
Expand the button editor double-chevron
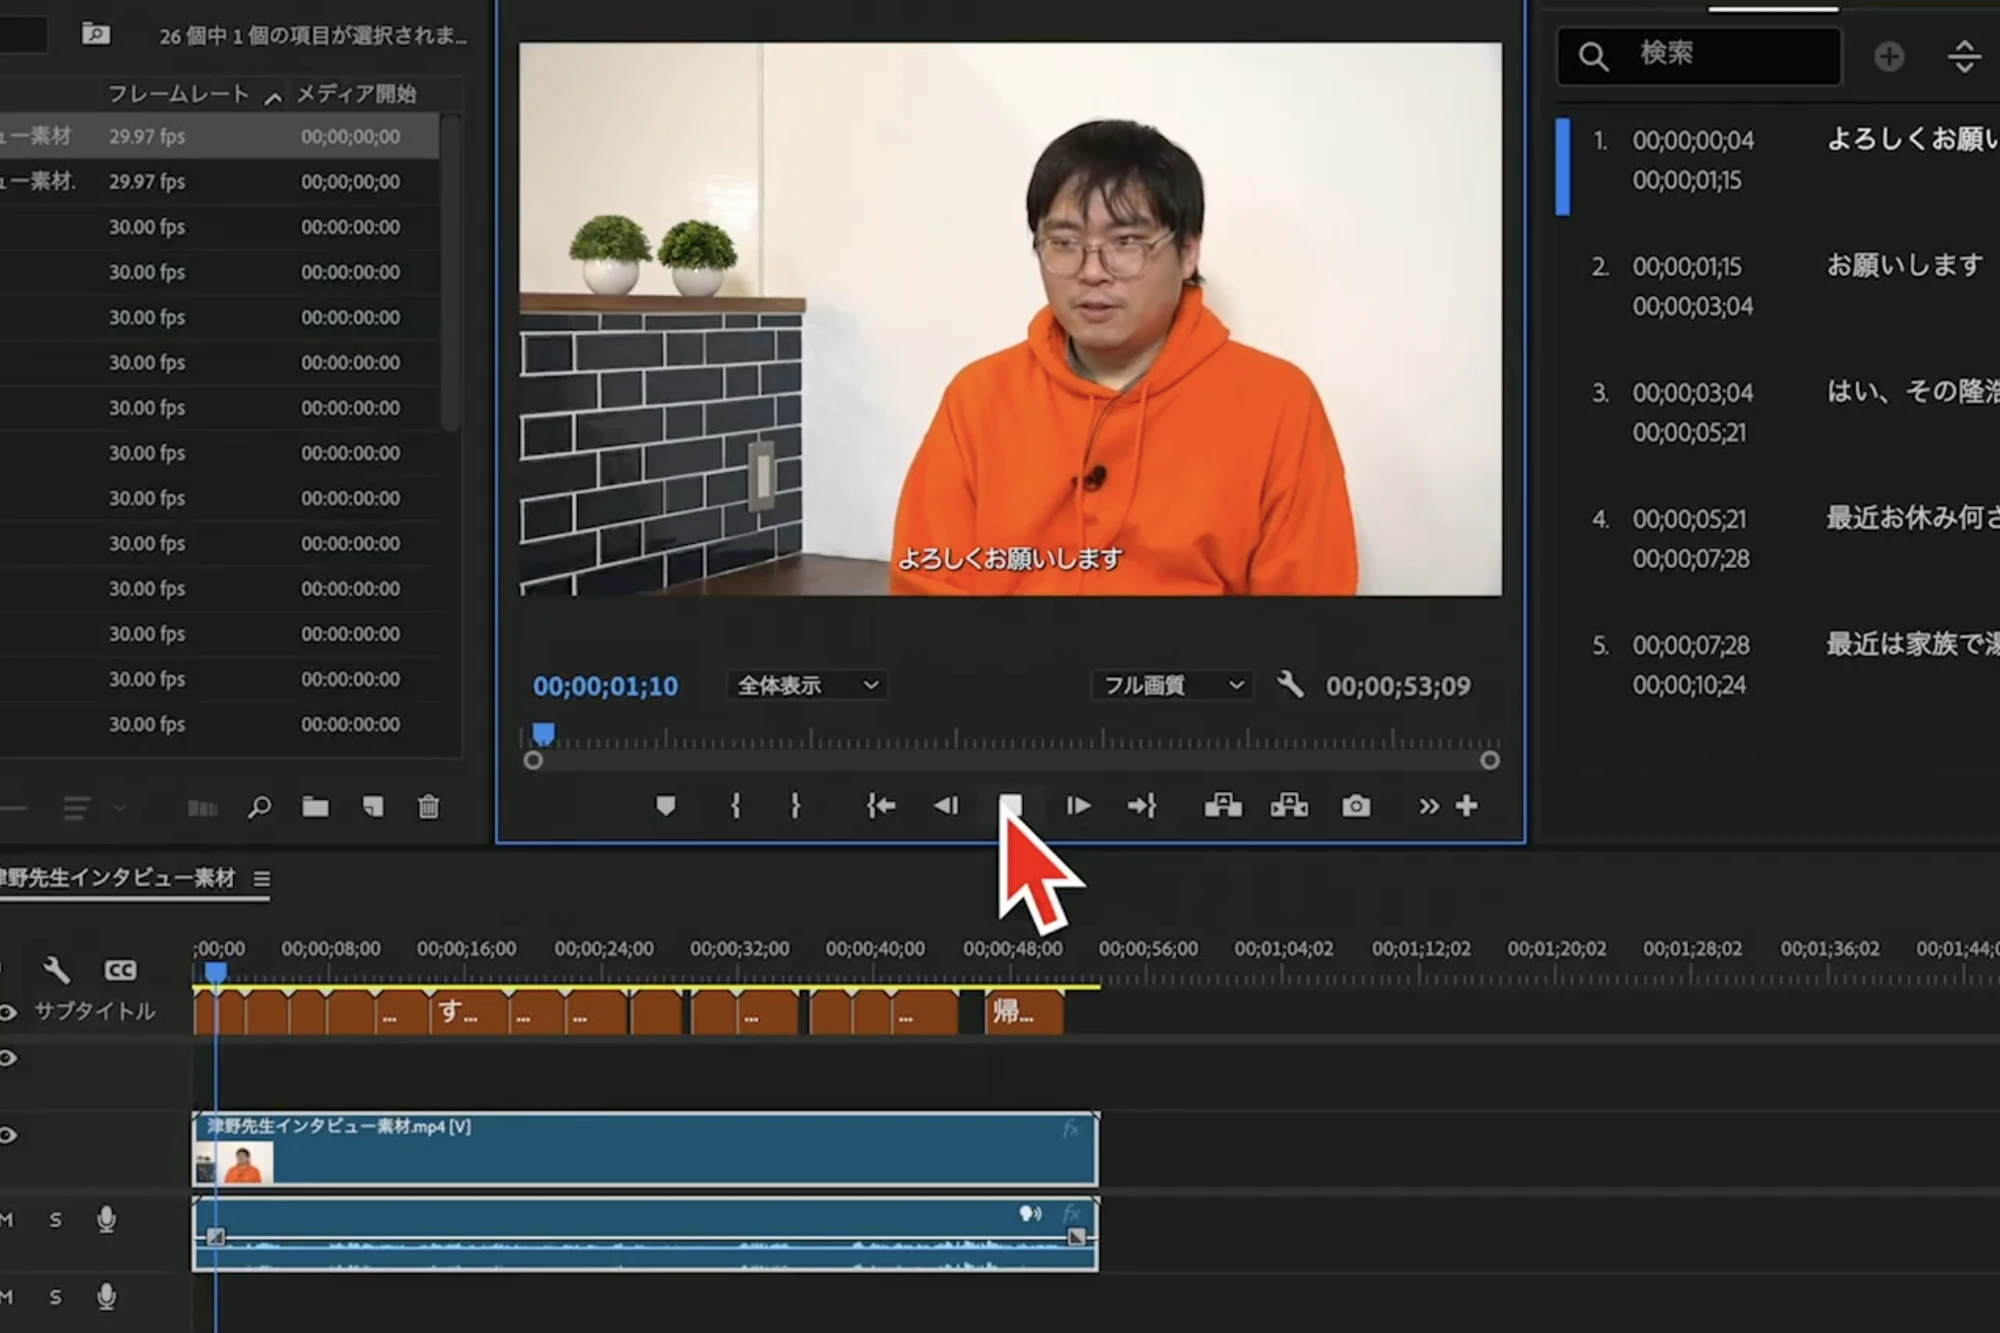(1428, 806)
